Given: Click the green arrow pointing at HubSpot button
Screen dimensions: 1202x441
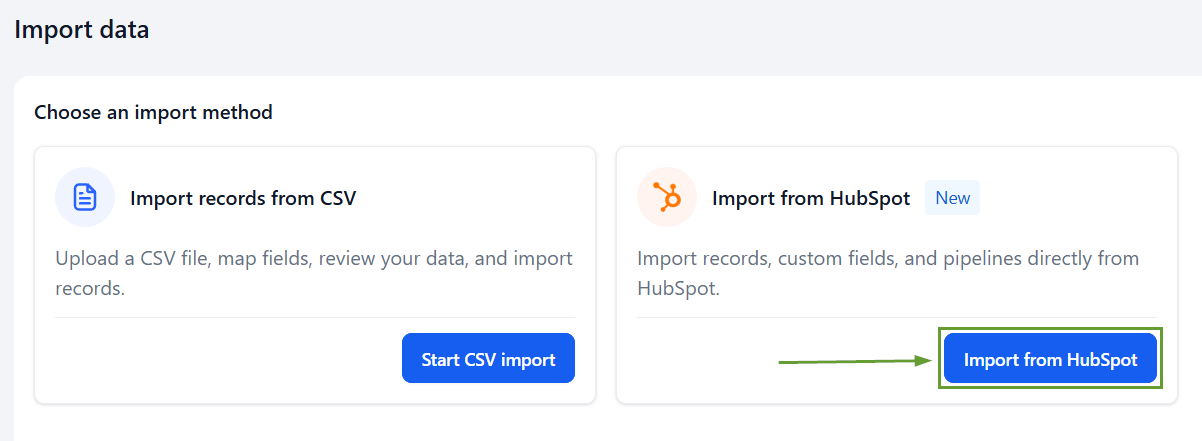Looking at the screenshot, I should pos(855,360).
